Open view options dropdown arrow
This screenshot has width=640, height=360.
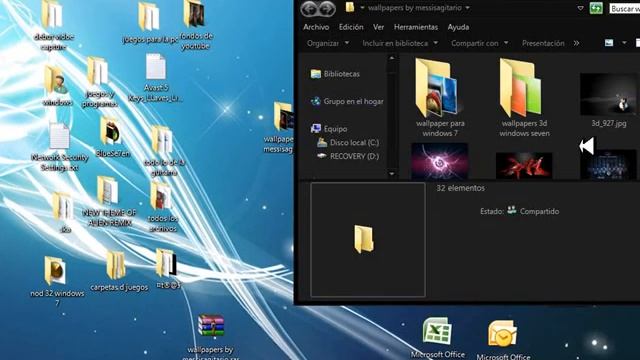(624, 43)
